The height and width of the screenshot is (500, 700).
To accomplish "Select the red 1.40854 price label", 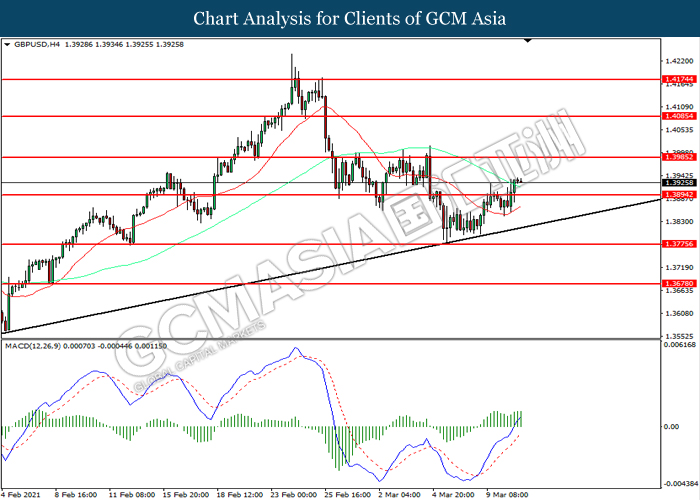I will (x=679, y=116).
